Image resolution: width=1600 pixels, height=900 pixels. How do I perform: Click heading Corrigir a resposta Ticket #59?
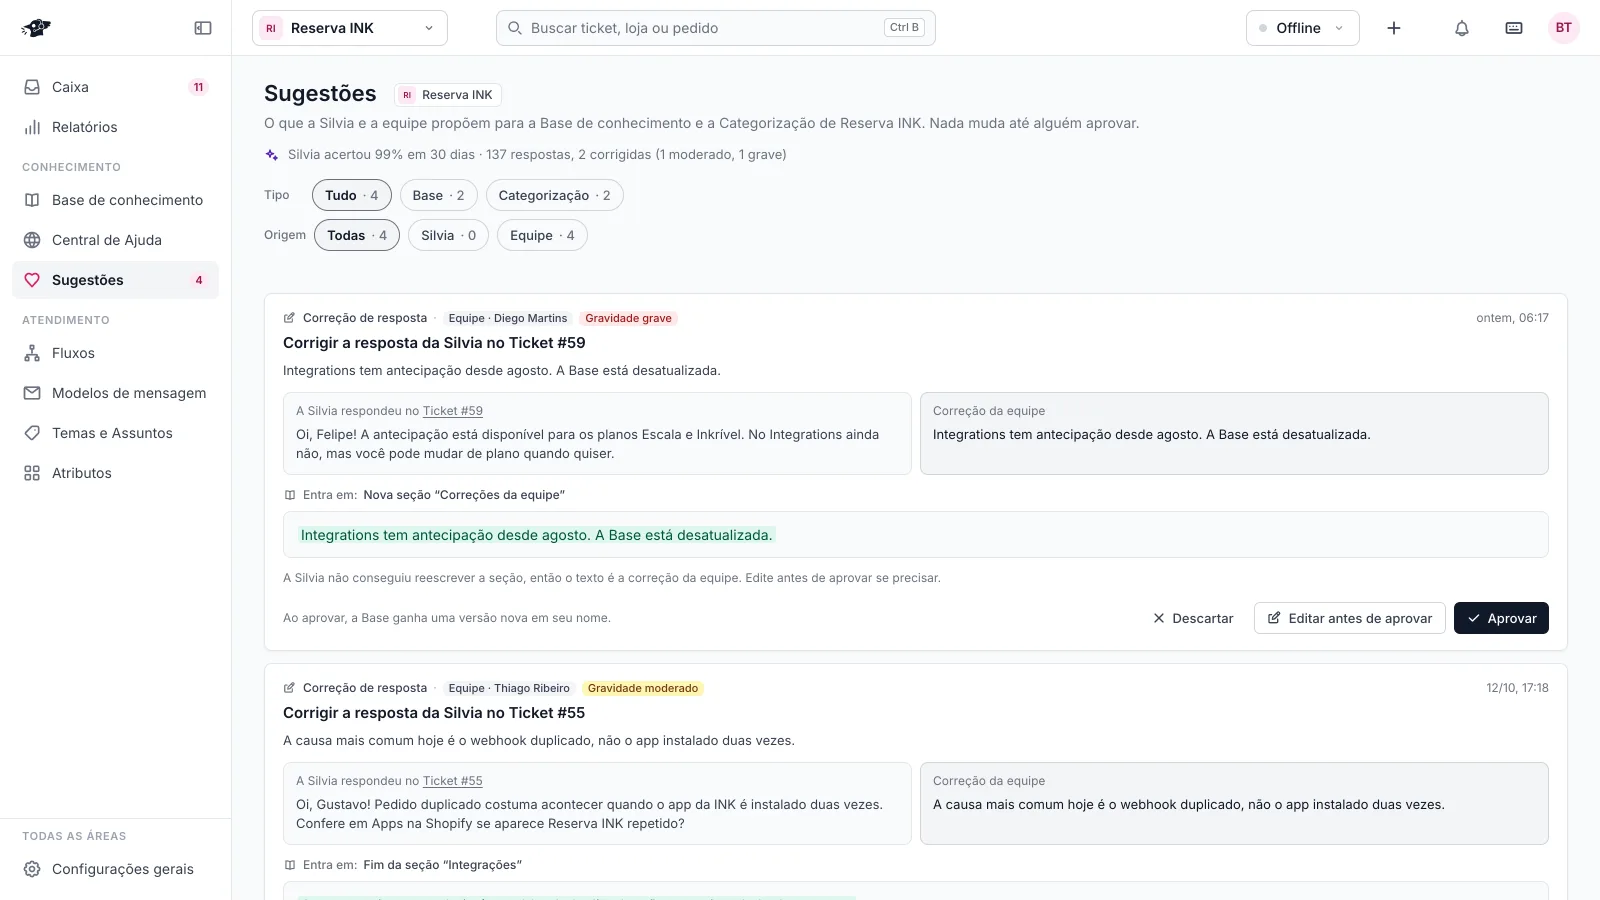tap(434, 343)
